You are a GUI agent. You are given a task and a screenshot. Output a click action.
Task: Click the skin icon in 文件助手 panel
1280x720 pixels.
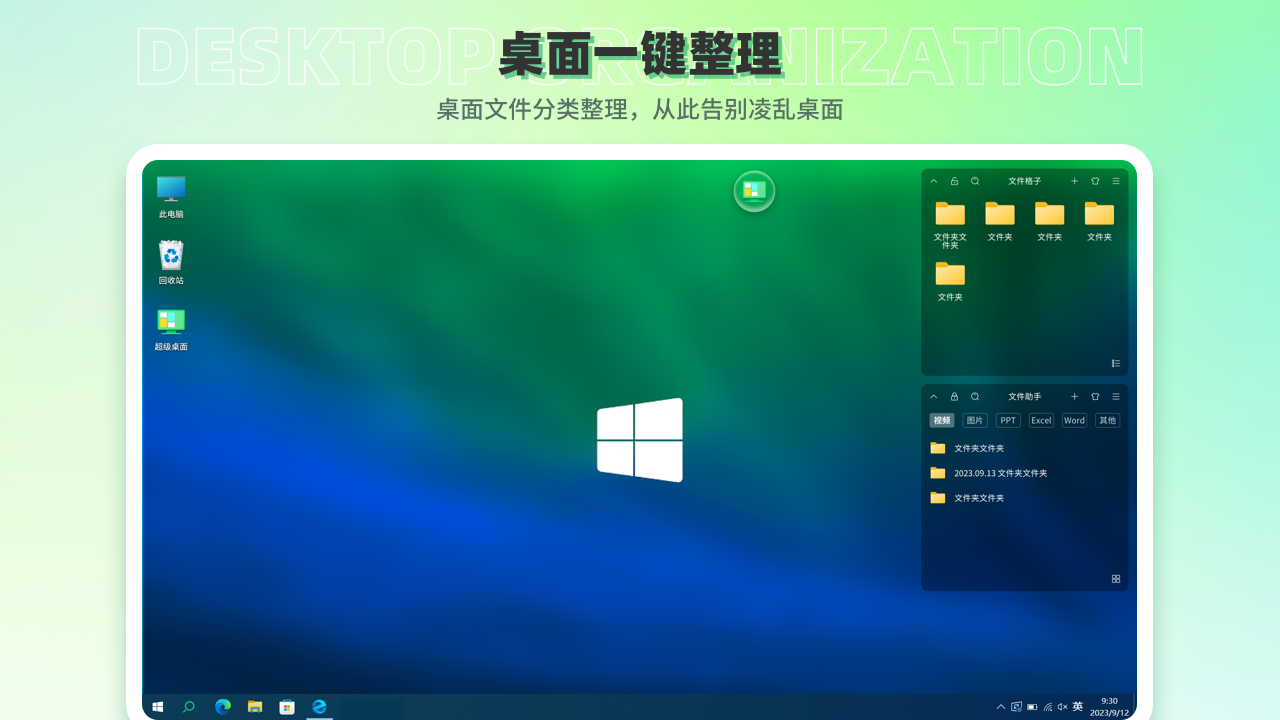(x=1095, y=396)
